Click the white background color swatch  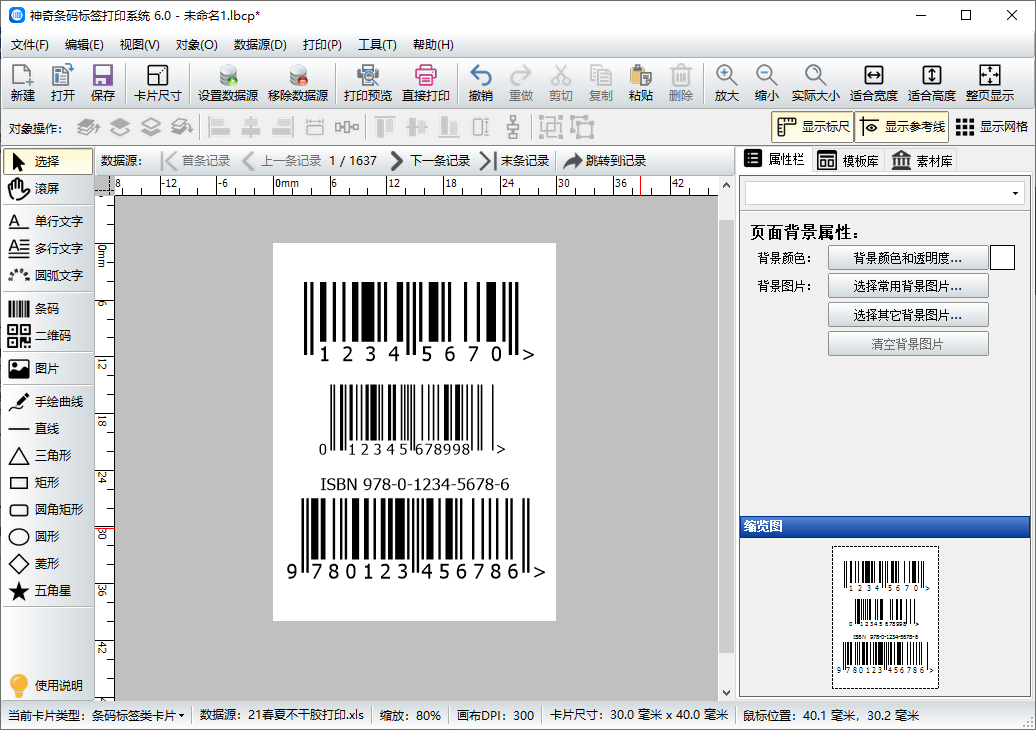click(1002, 258)
